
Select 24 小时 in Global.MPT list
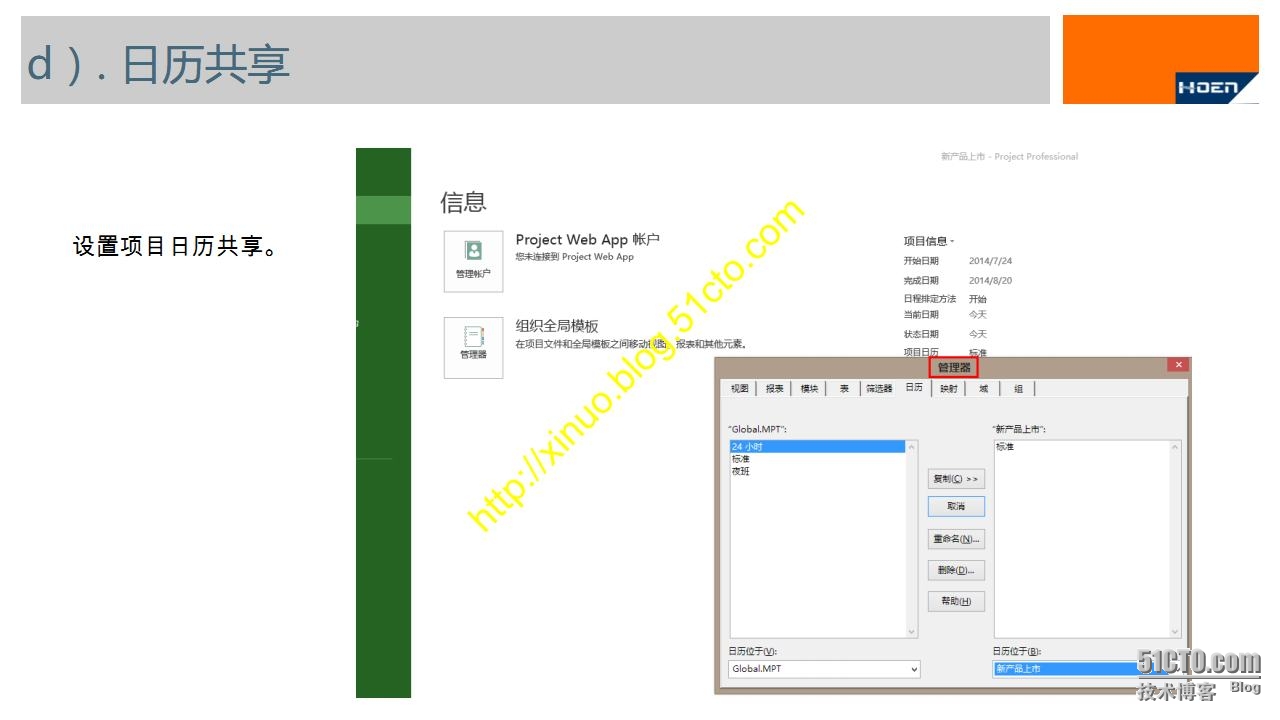point(817,447)
